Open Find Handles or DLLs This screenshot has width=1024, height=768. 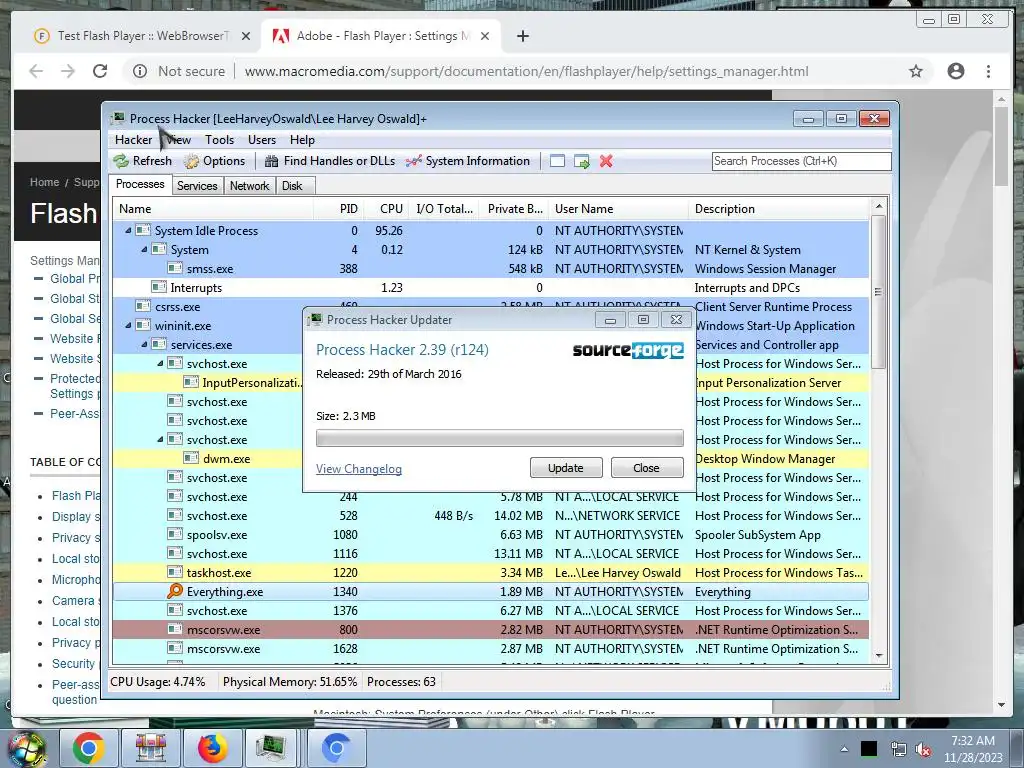pyautogui.click(x=330, y=161)
